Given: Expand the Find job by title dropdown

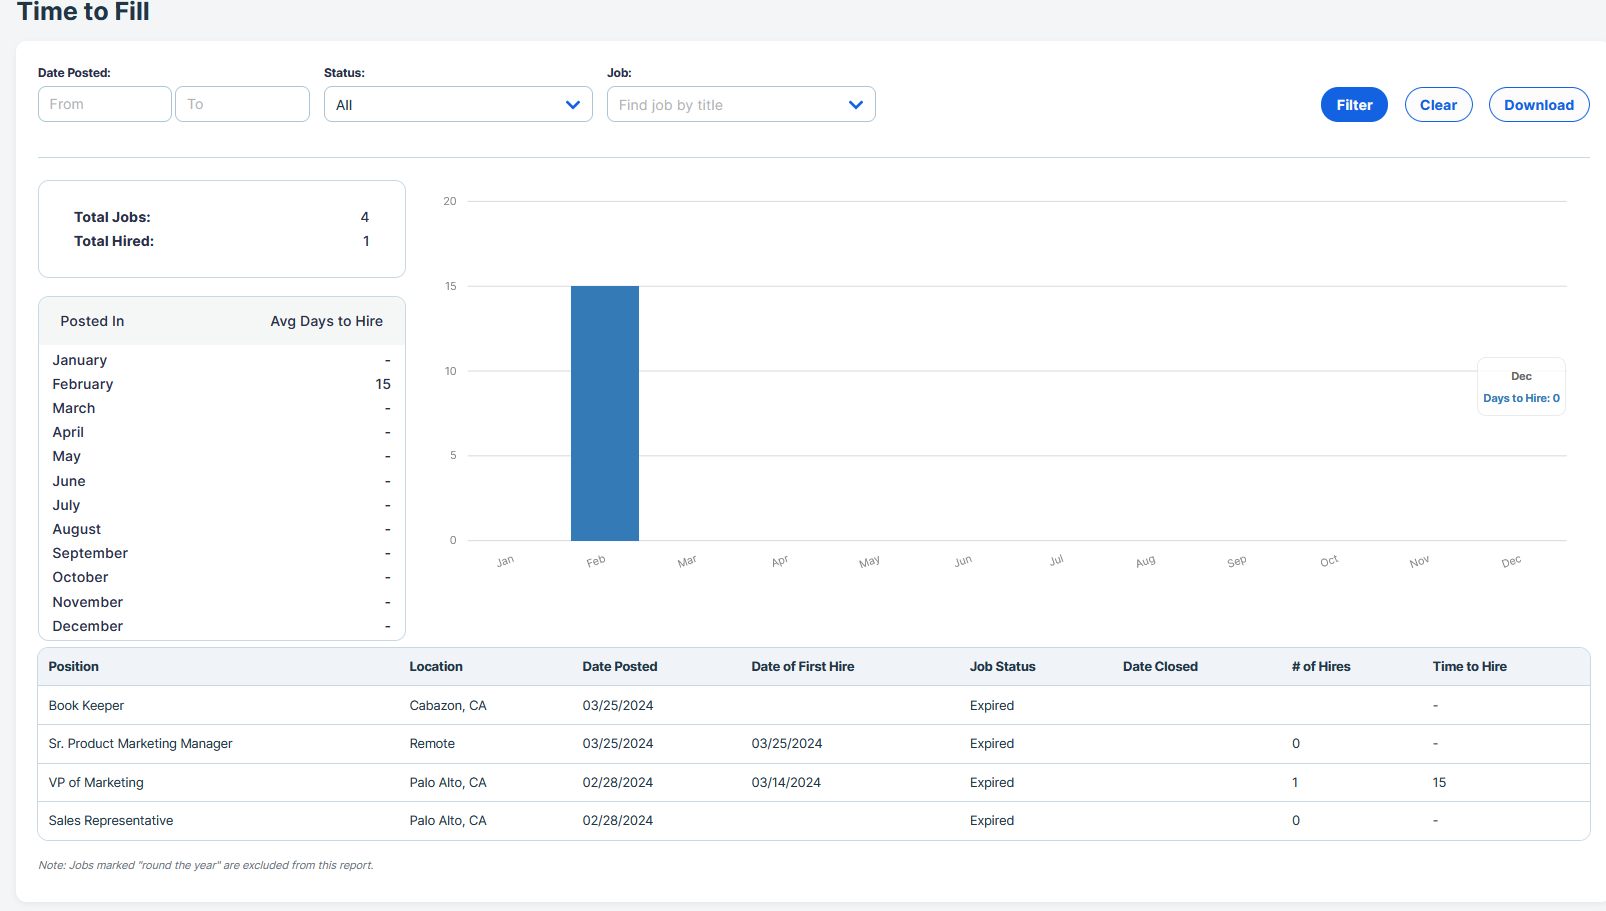Looking at the screenshot, I should (x=855, y=105).
